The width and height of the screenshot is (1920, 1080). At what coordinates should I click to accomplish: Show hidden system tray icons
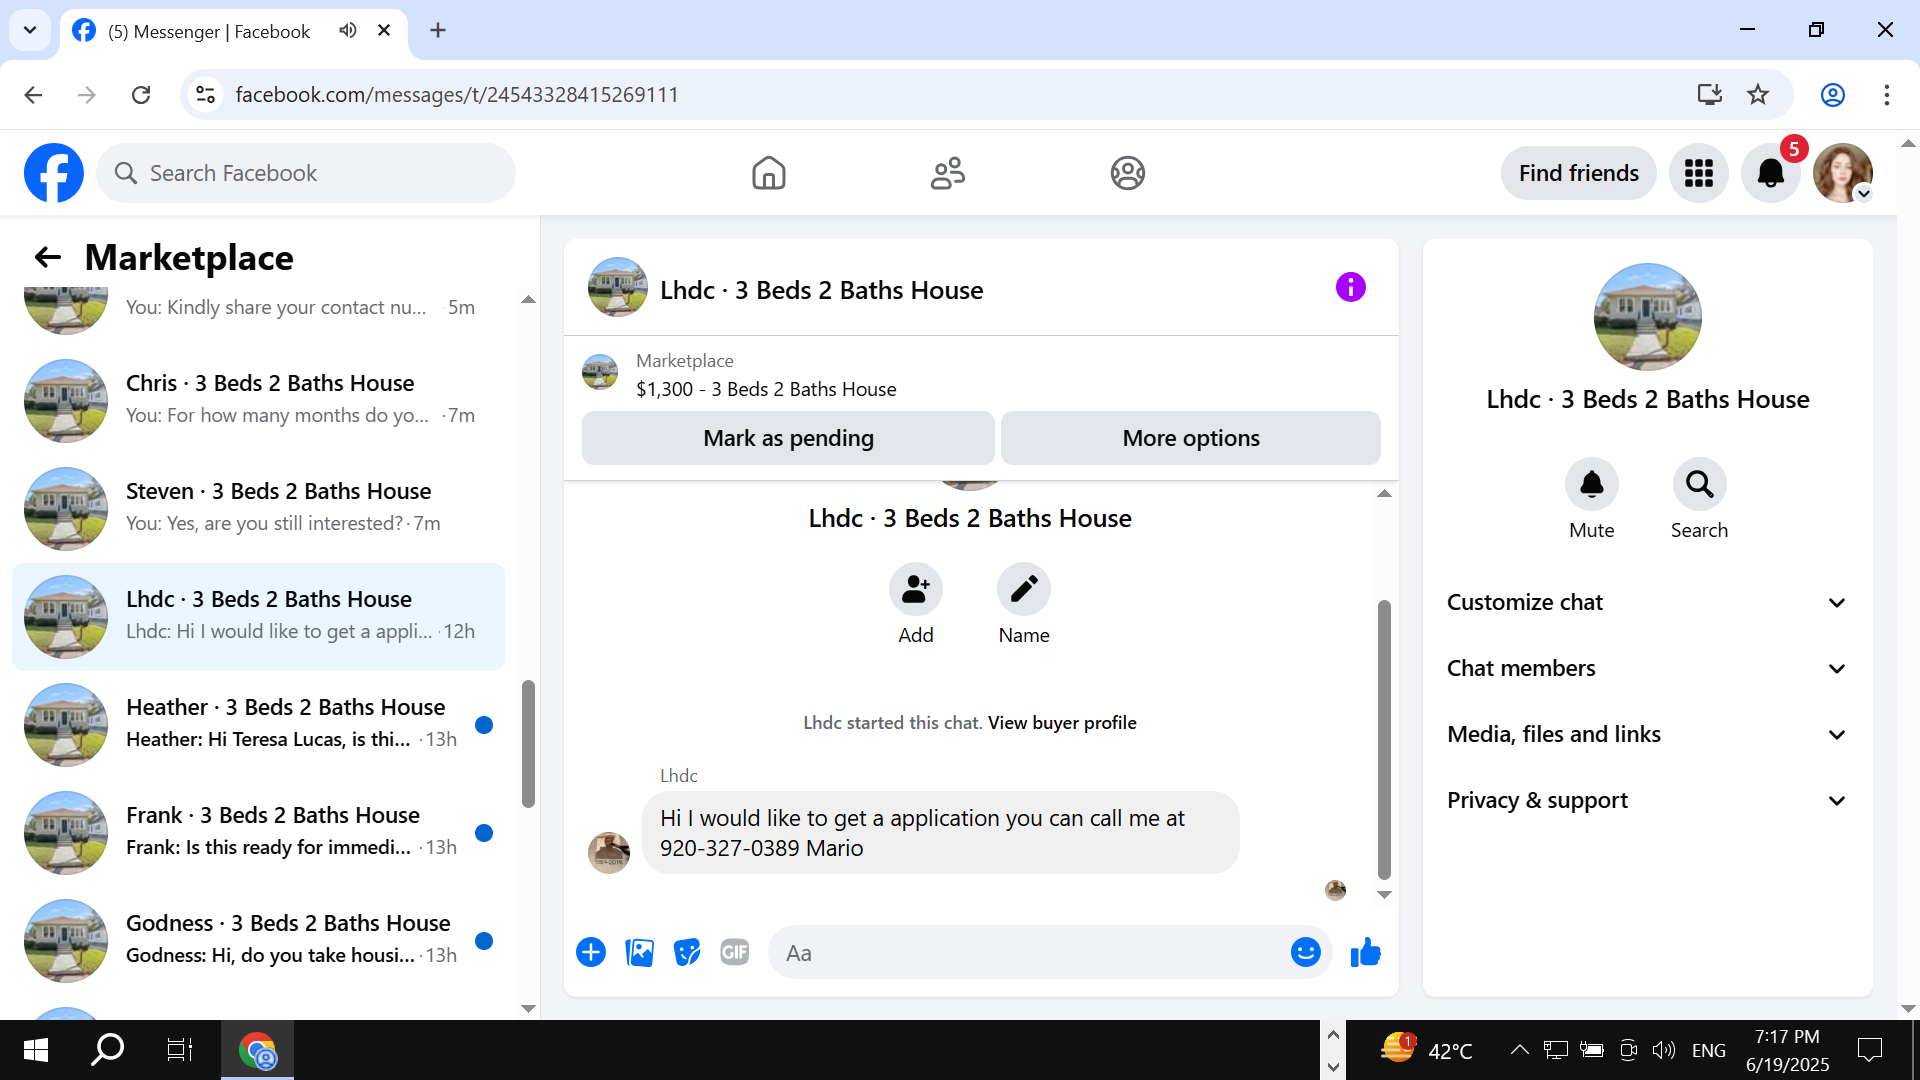(x=1519, y=1050)
